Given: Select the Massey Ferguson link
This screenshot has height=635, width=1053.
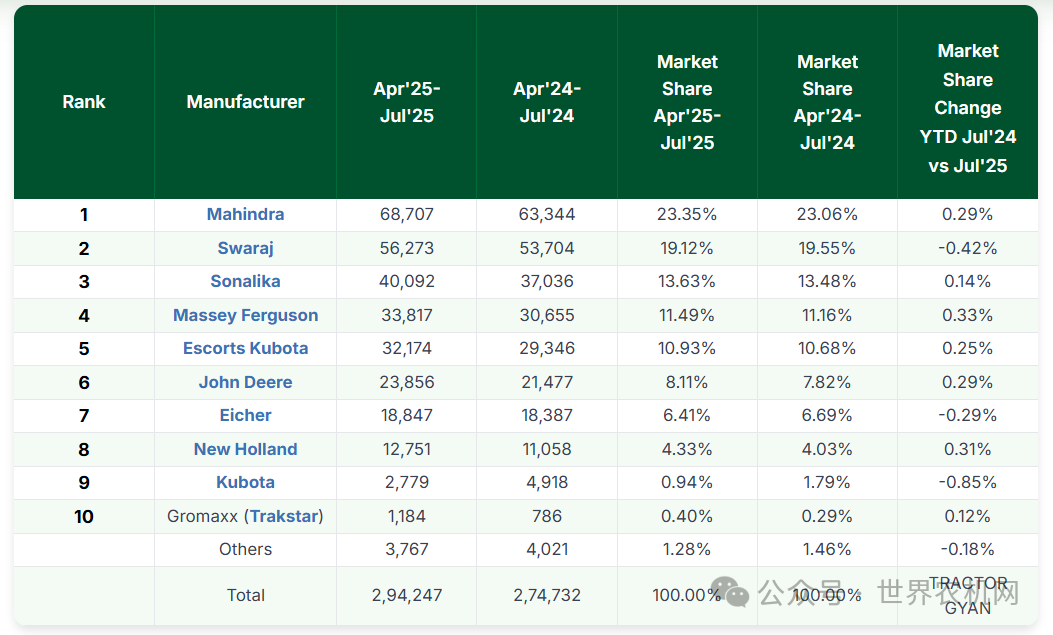Looking at the screenshot, I should point(245,315).
